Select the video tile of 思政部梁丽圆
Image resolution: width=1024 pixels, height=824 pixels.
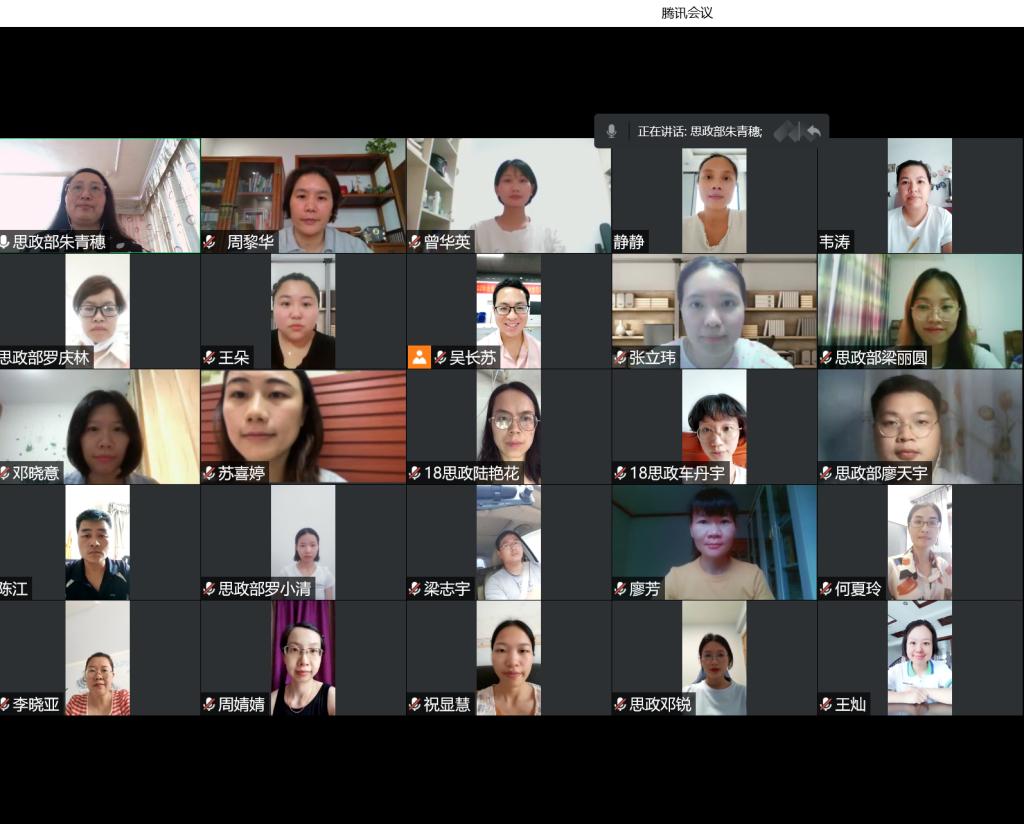(x=920, y=311)
